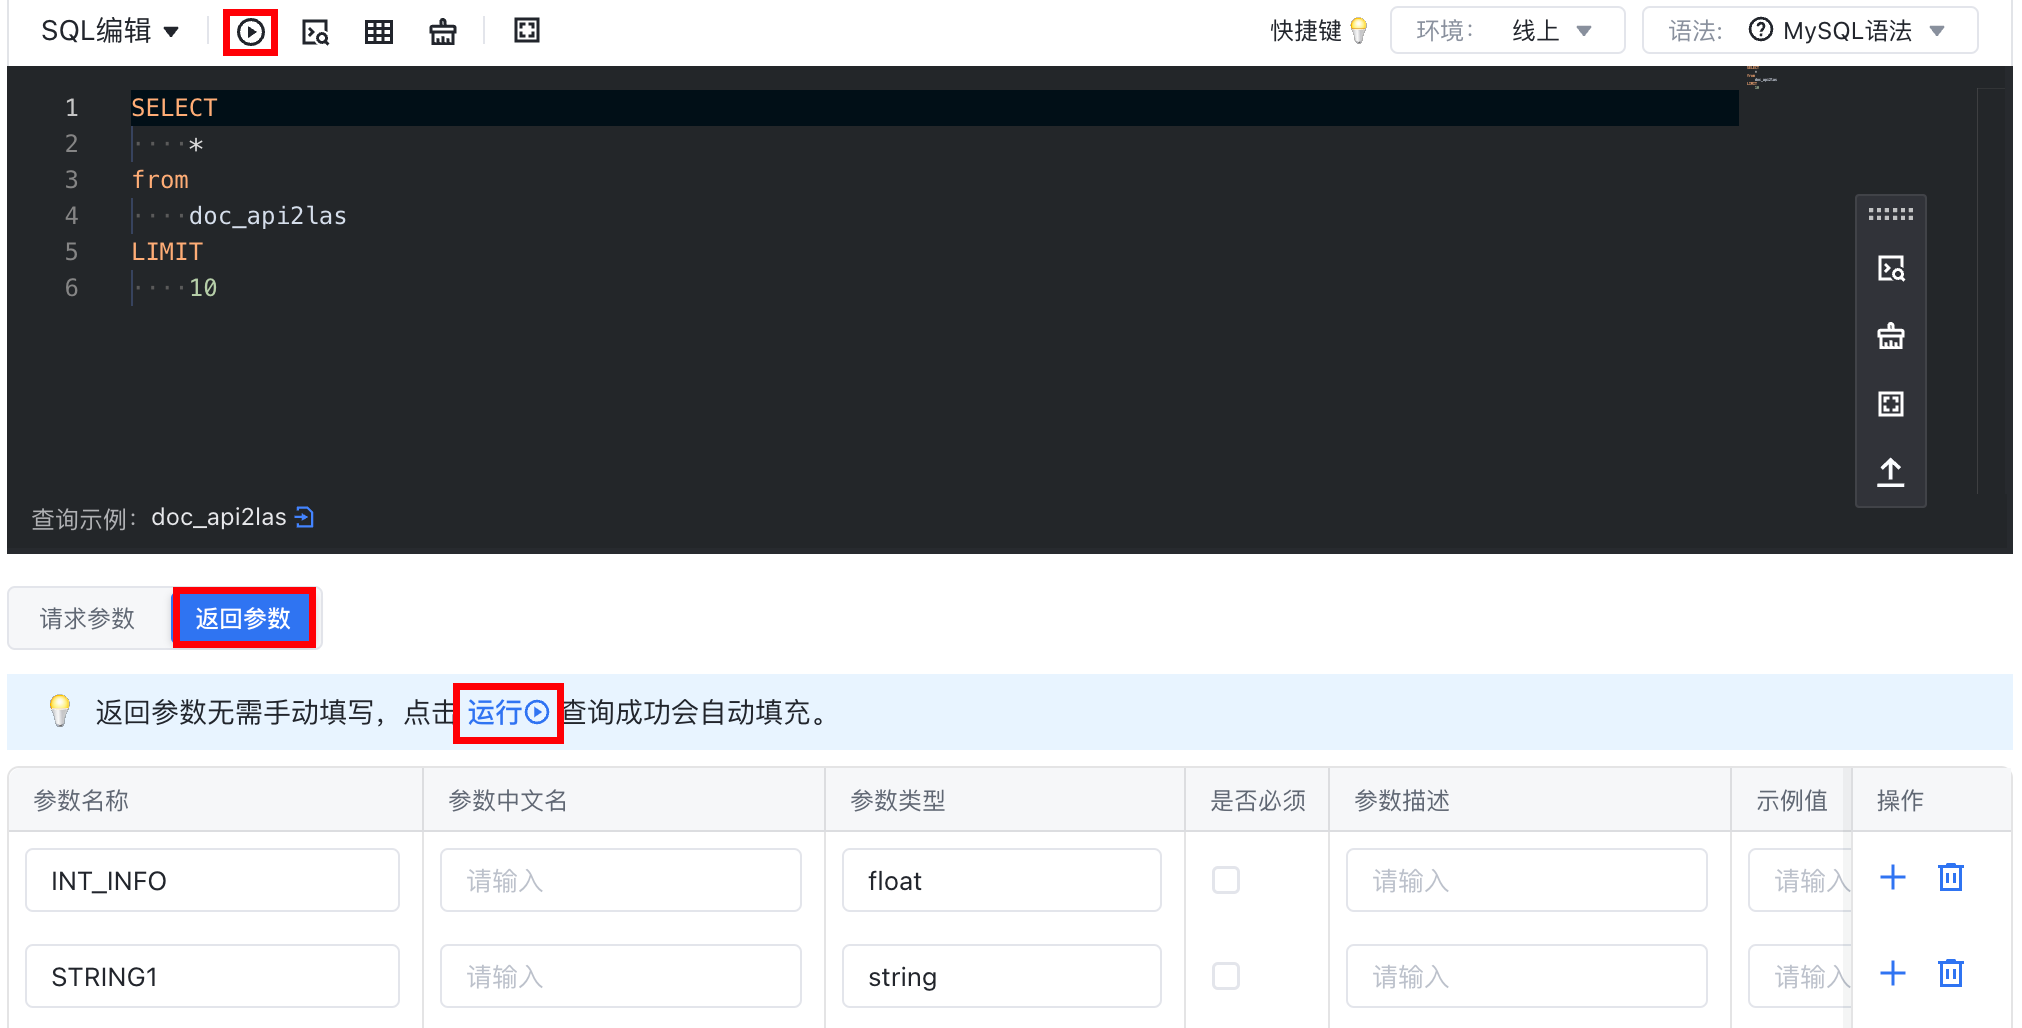
Task: Click the SELECT keyword on line 1
Action: pyautogui.click(x=174, y=108)
